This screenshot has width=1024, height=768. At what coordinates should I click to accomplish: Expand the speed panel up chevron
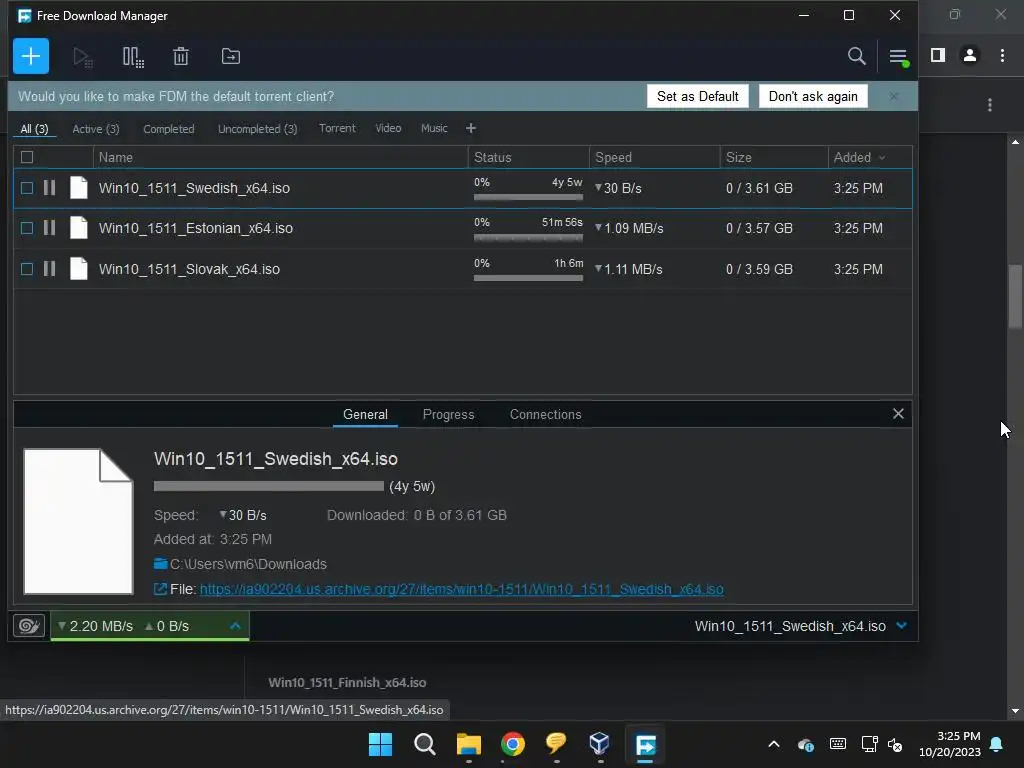tap(236, 626)
